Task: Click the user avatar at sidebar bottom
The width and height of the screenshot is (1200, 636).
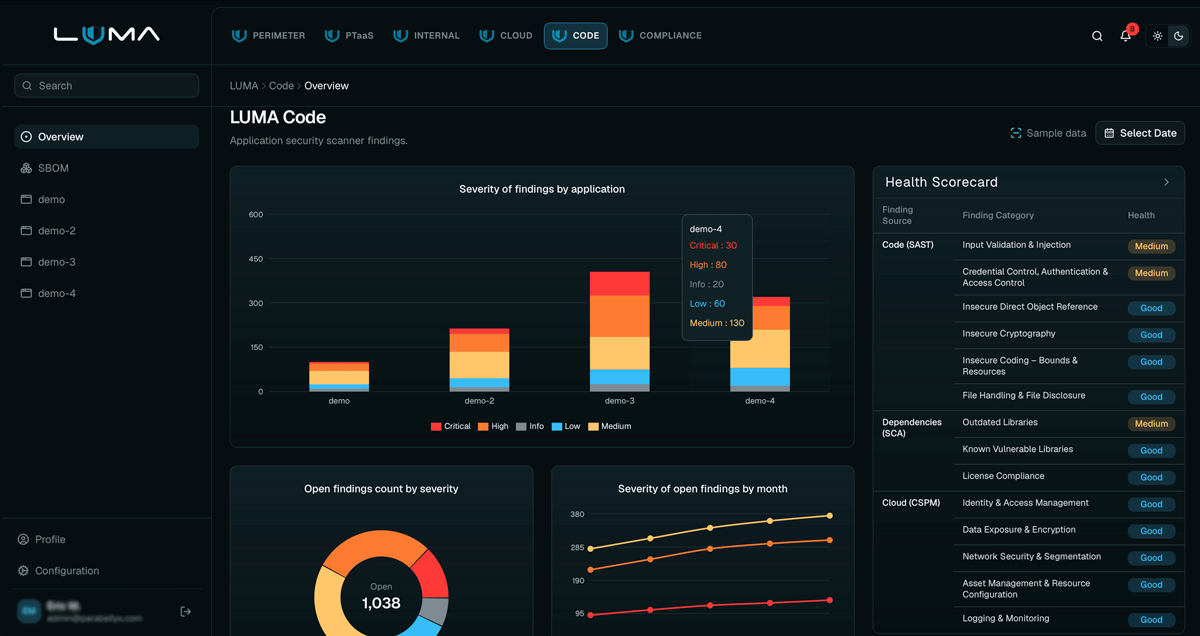Action: pos(28,611)
